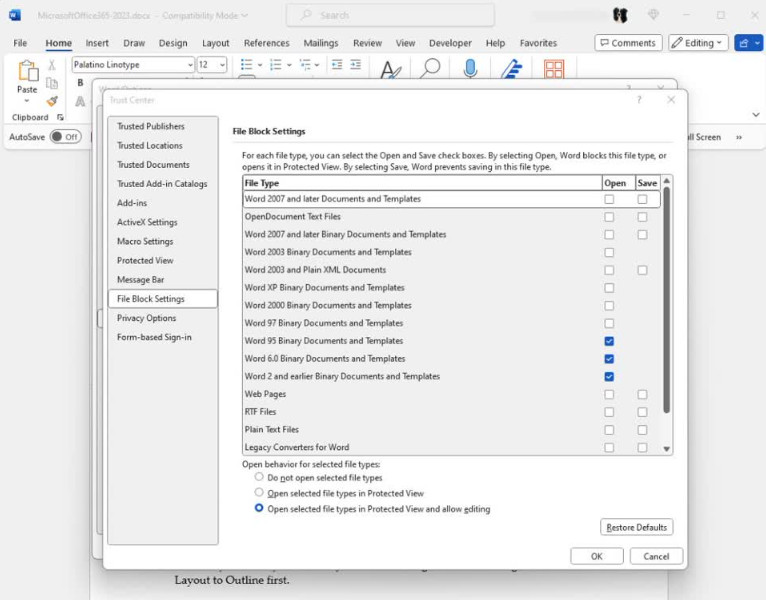Image resolution: width=766 pixels, height=600 pixels.
Task: Click the diamond premium icon in title bar
Action: pyautogui.click(x=653, y=15)
